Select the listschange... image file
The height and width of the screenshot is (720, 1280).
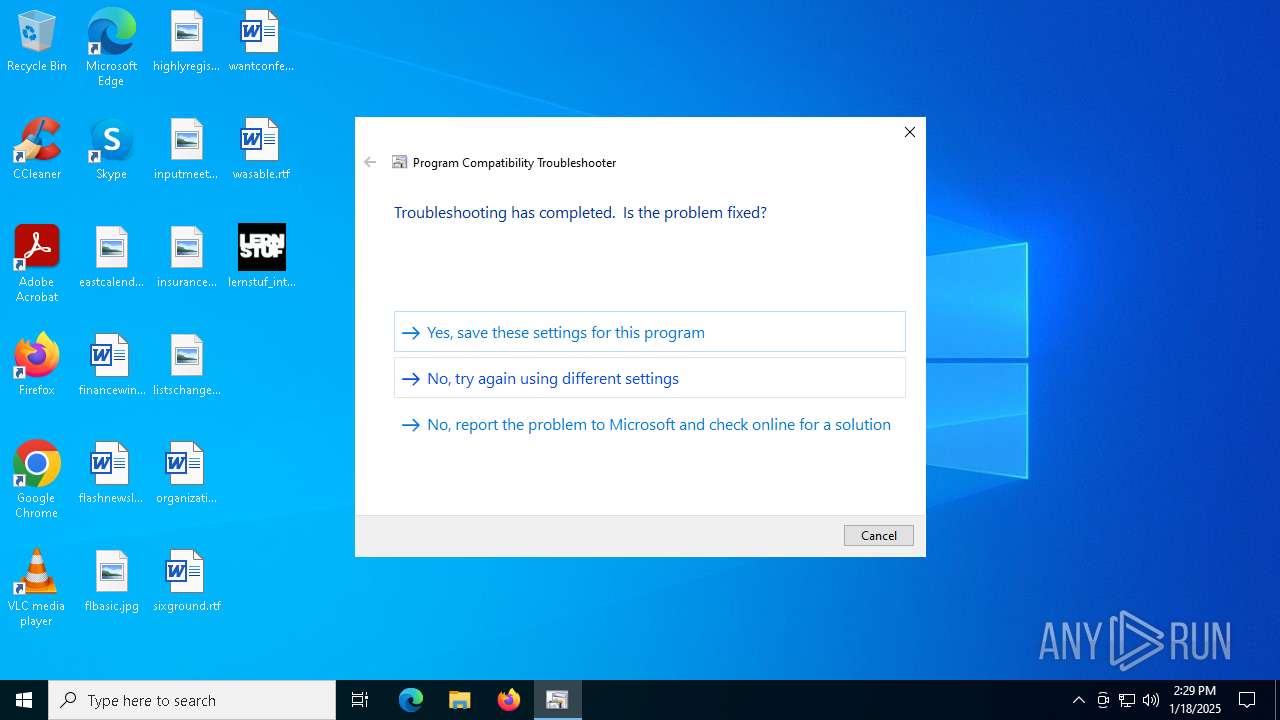pyautogui.click(x=186, y=366)
